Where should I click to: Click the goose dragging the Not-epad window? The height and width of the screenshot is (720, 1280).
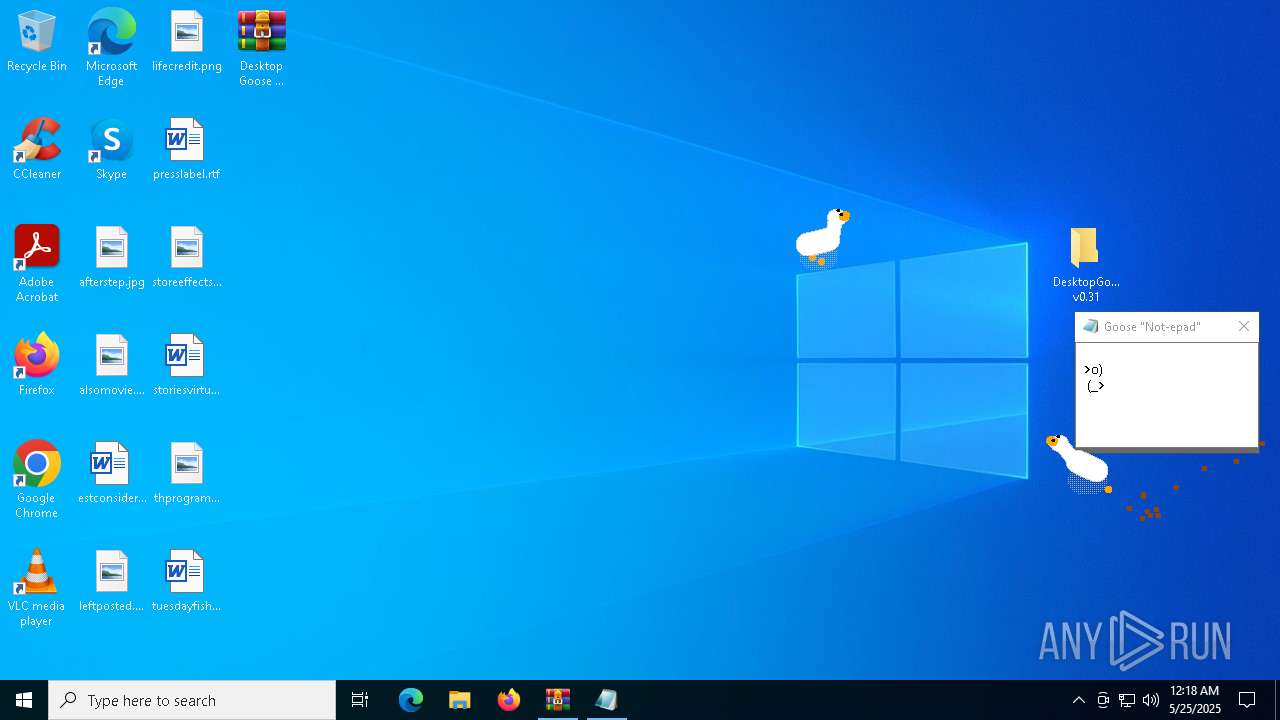[1079, 464]
